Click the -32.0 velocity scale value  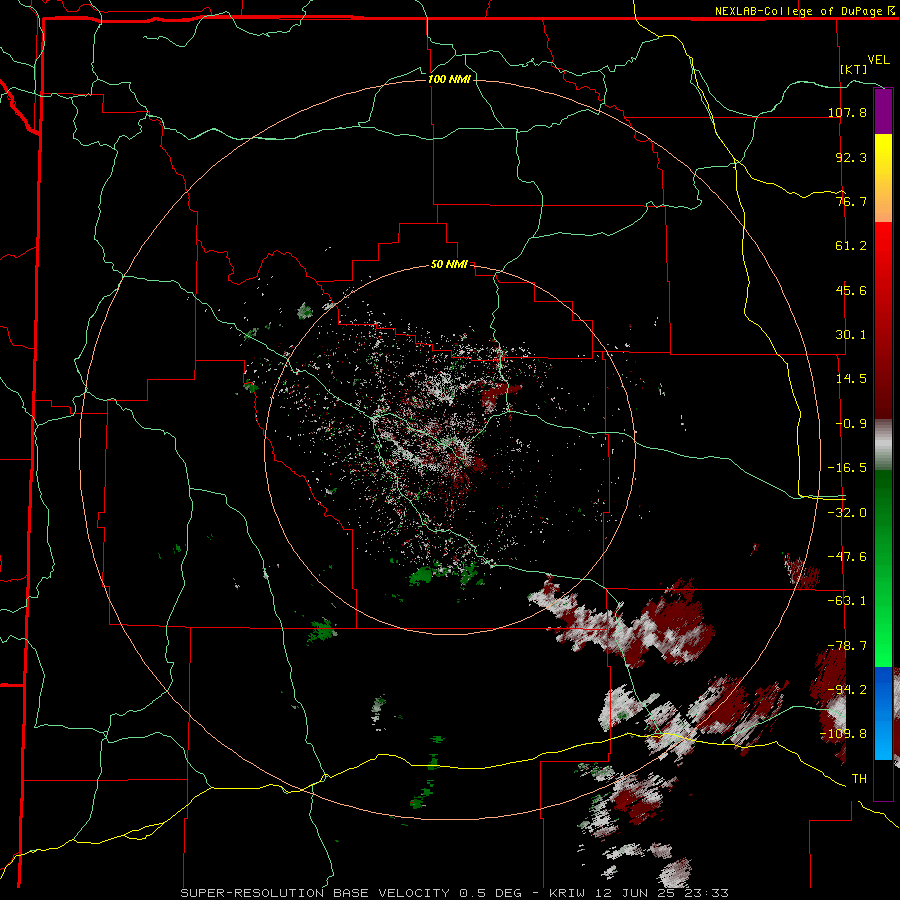click(x=847, y=513)
